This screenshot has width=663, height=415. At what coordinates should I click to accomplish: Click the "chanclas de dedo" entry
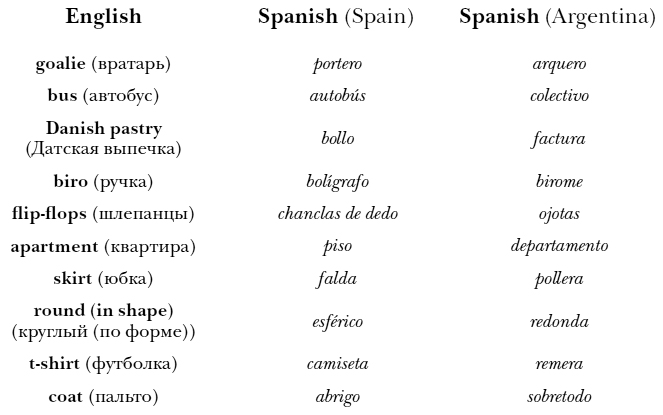pyautogui.click(x=337, y=214)
